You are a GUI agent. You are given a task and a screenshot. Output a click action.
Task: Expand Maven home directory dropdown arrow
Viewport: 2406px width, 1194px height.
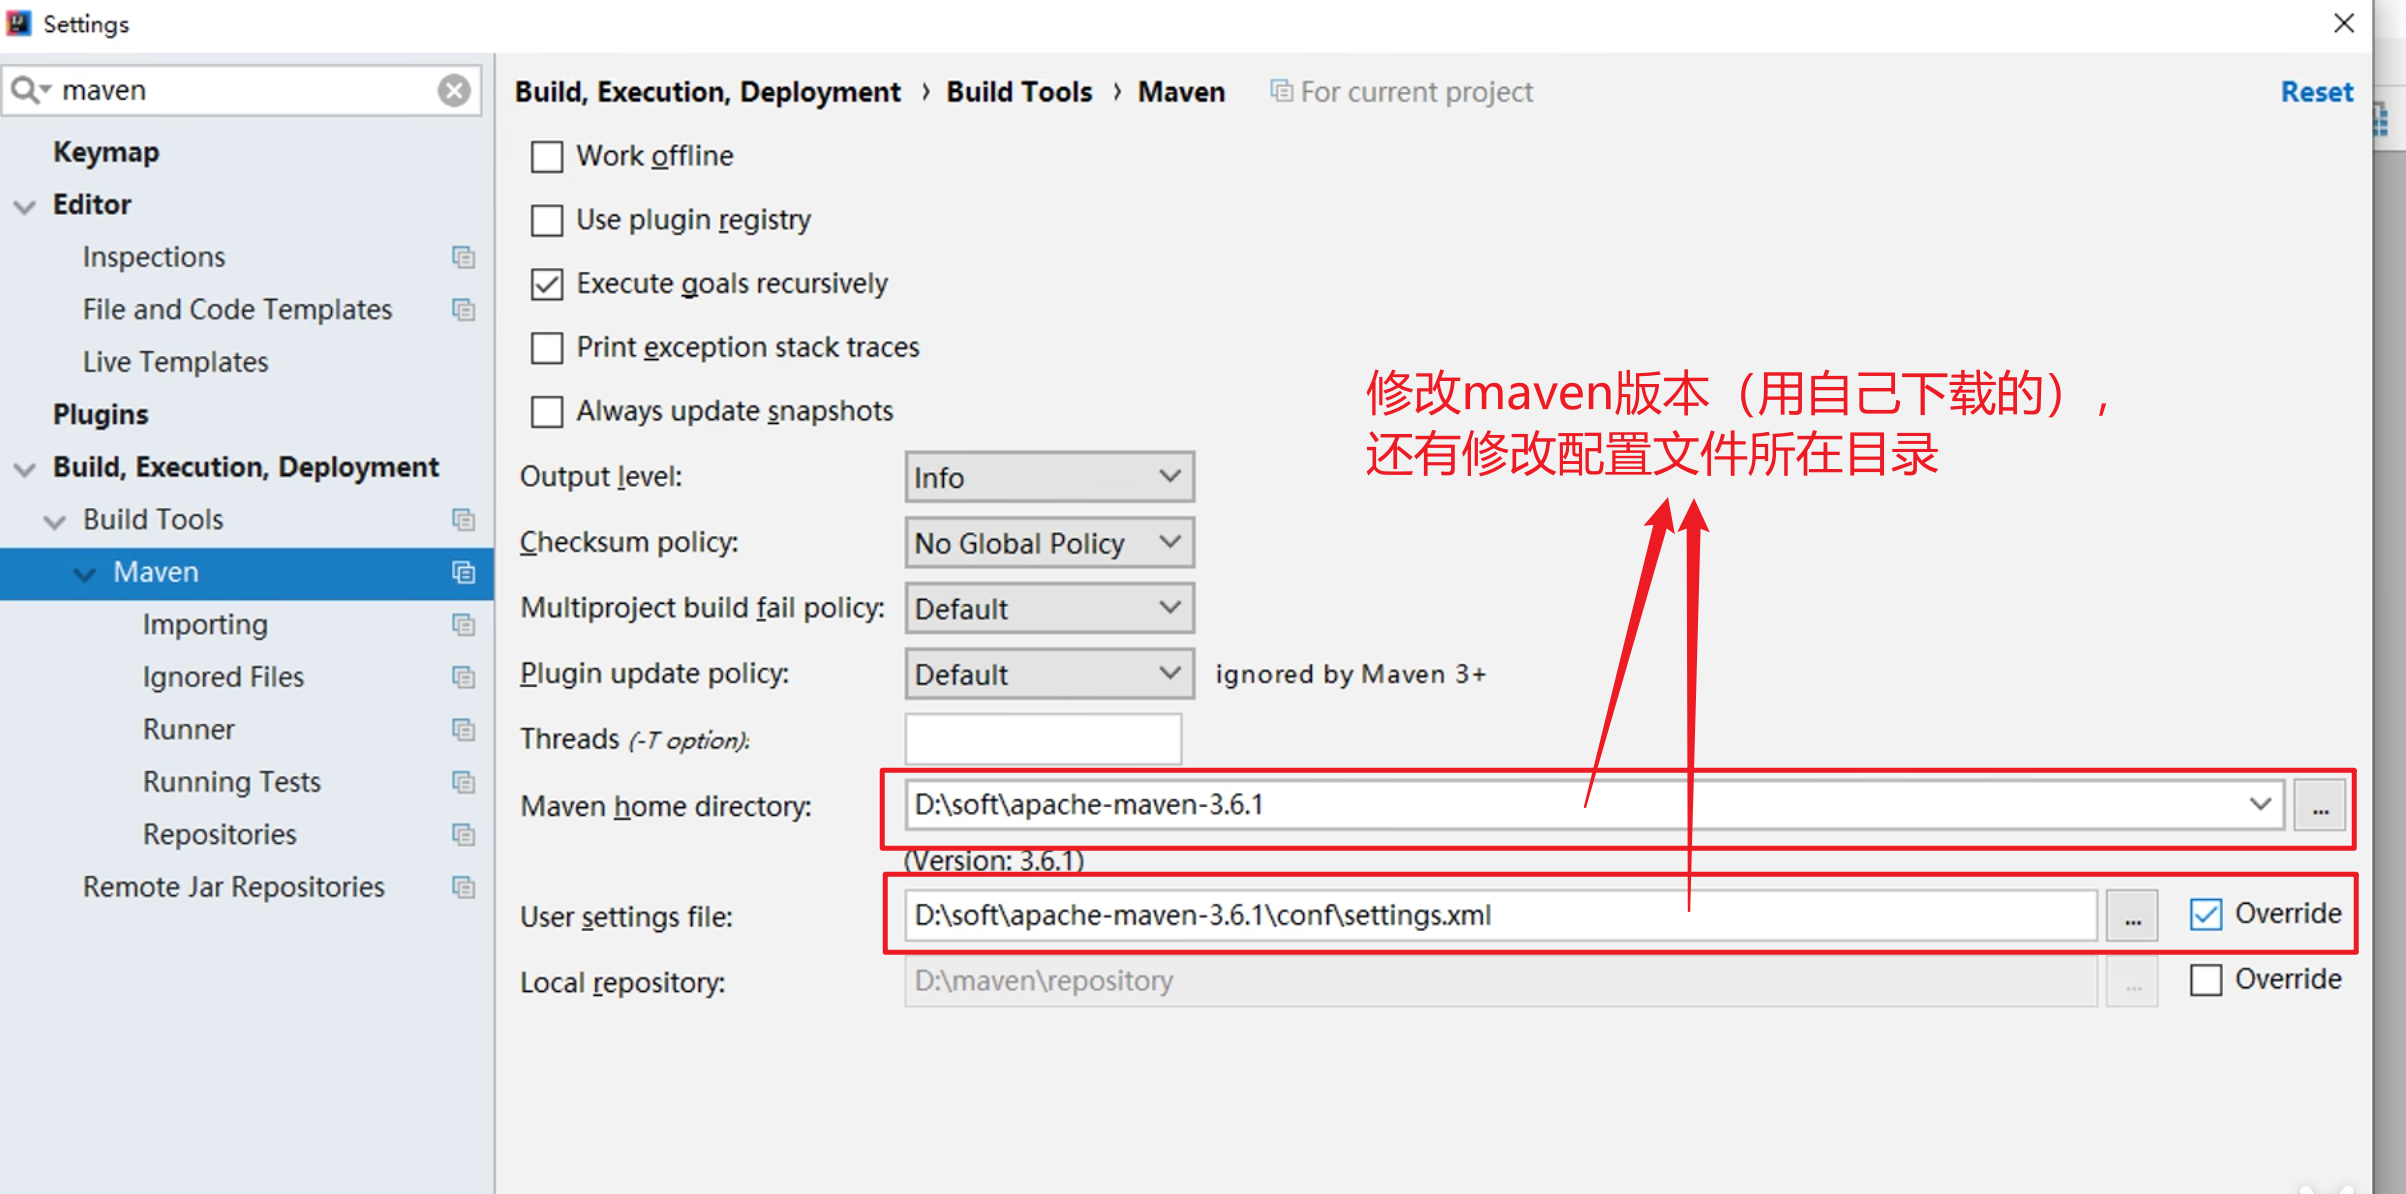pyautogui.click(x=2260, y=804)
